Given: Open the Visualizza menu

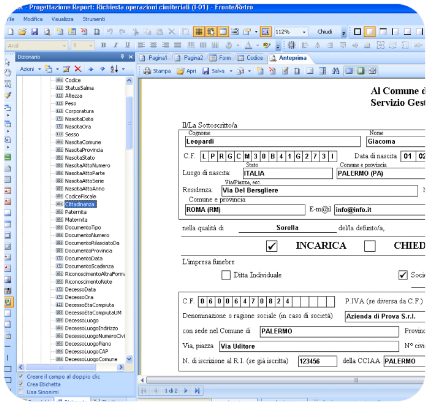Looking at the screenshot, I should point(62,19).
